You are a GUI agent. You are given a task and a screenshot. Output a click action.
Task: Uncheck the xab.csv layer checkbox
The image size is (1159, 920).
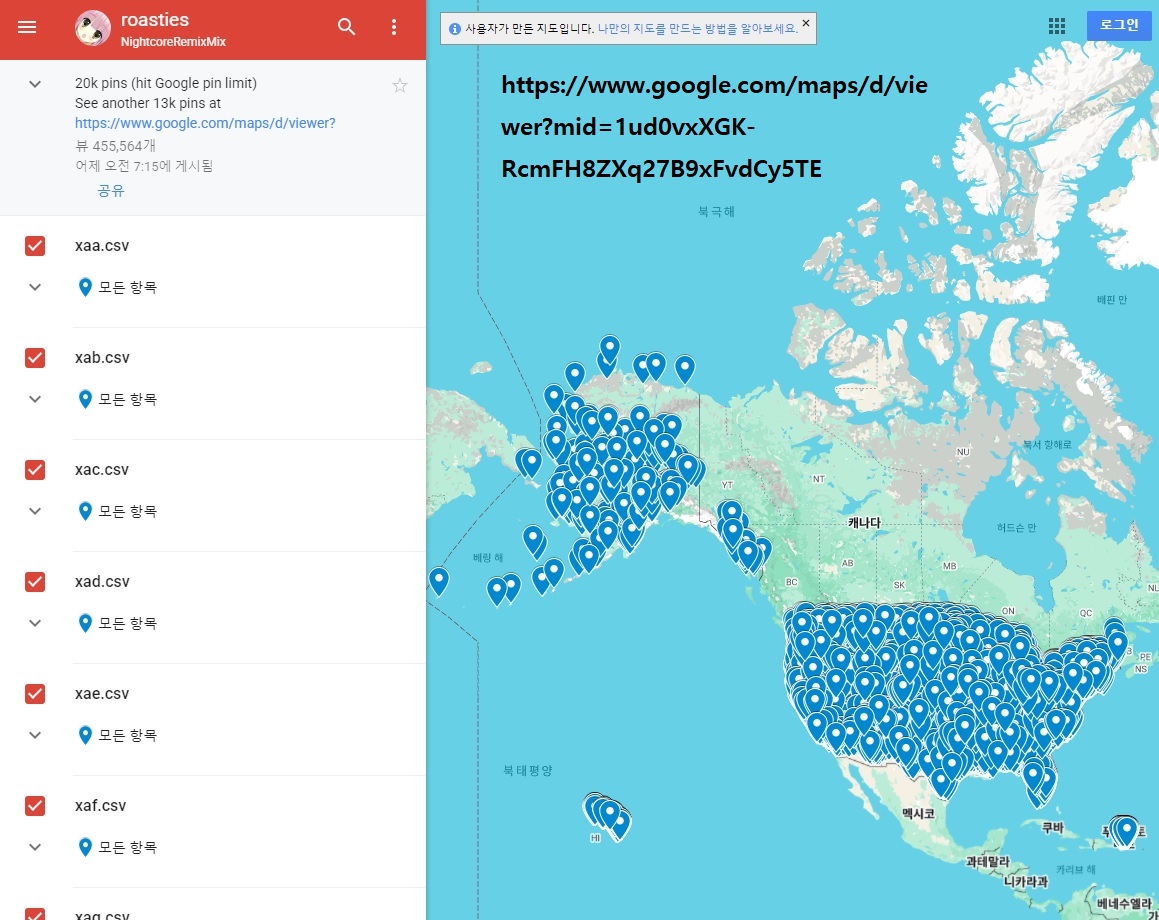coord(35,358)
